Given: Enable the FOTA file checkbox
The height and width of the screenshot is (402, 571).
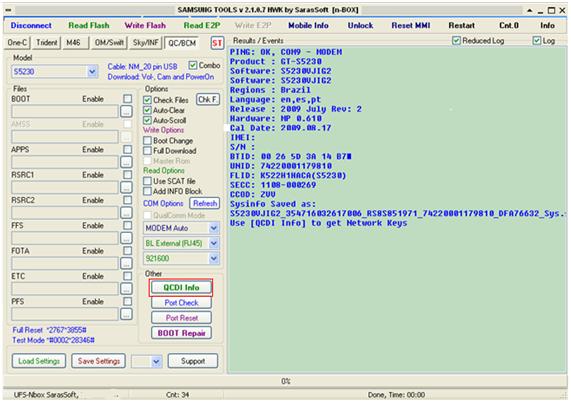Looking at the screenshot, I should (127, 251).
